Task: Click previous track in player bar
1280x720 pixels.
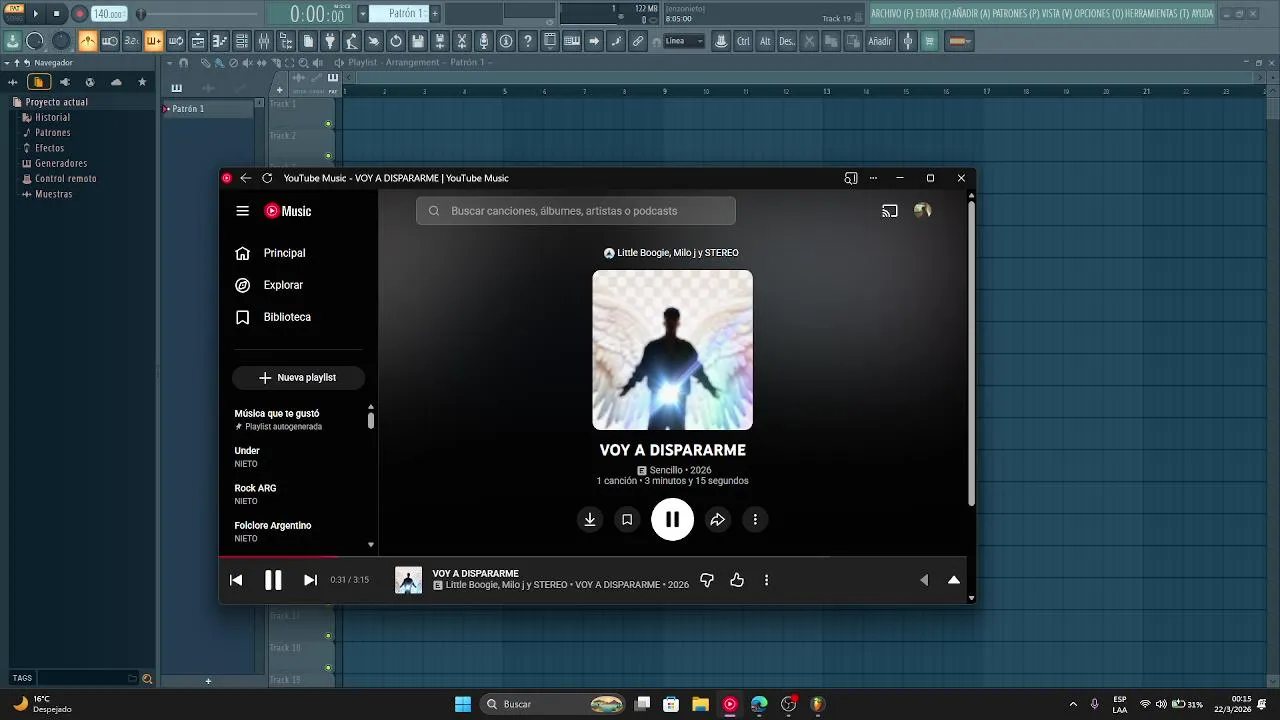Action: 236,580
